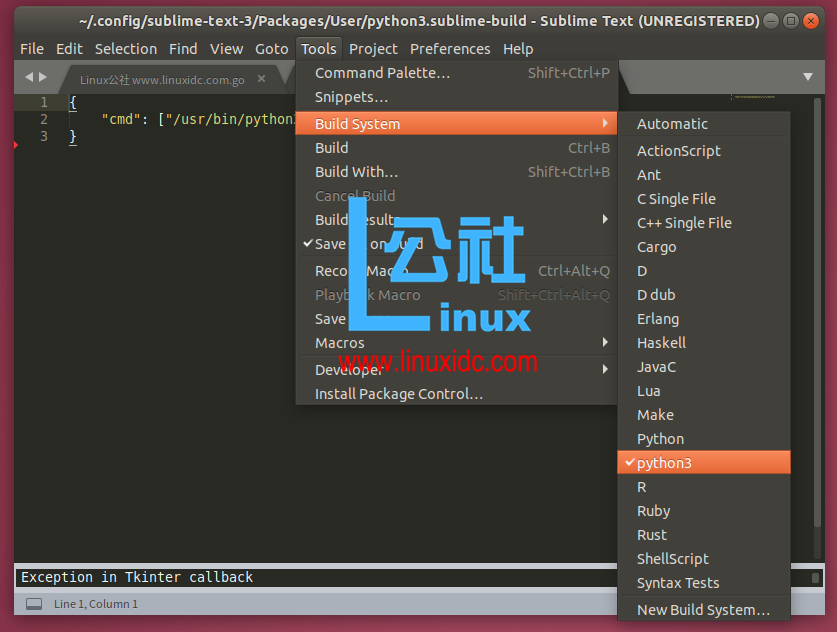Choose Command Palette… from Tools menu

pyautogui.click(x=456, y=73)
